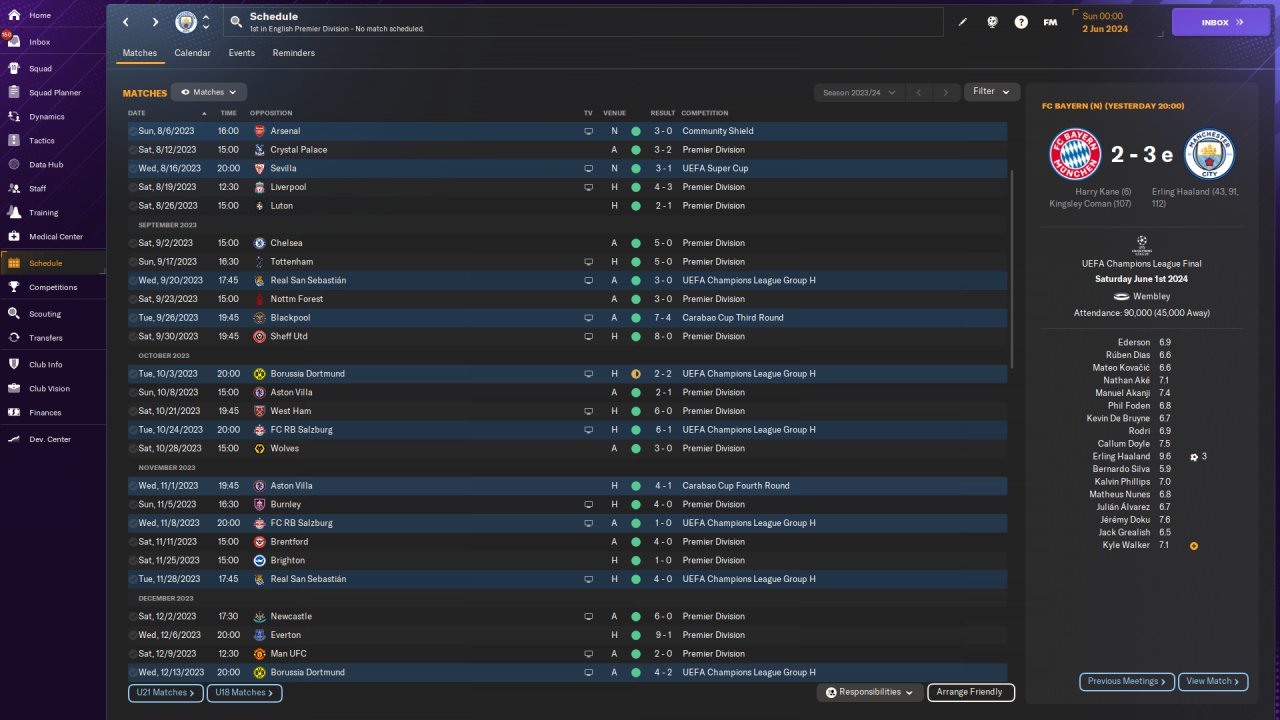Open the Matches view dropdown
Viewport: 1280px width, 720px height.
click(x=209, y=92)
